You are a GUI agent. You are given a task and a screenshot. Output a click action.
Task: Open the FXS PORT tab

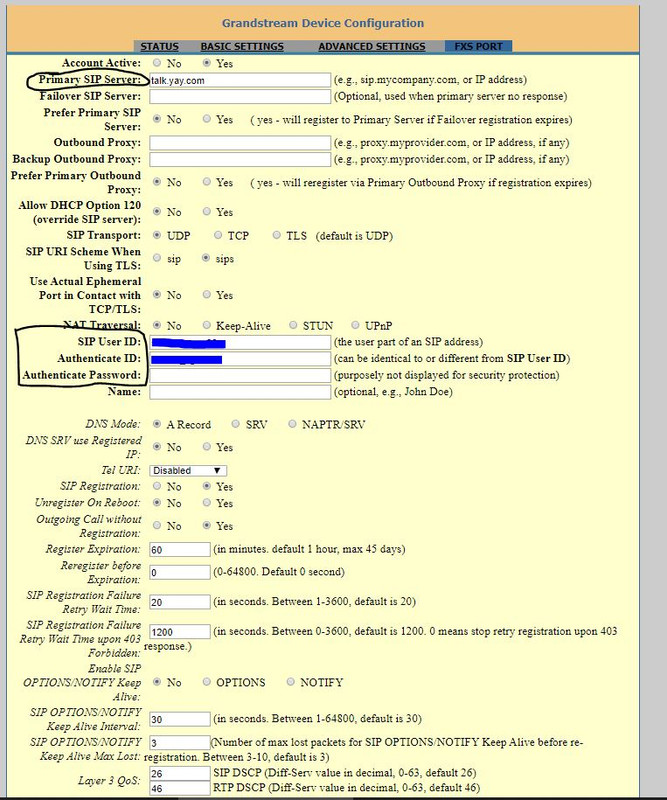coord(478,46)
